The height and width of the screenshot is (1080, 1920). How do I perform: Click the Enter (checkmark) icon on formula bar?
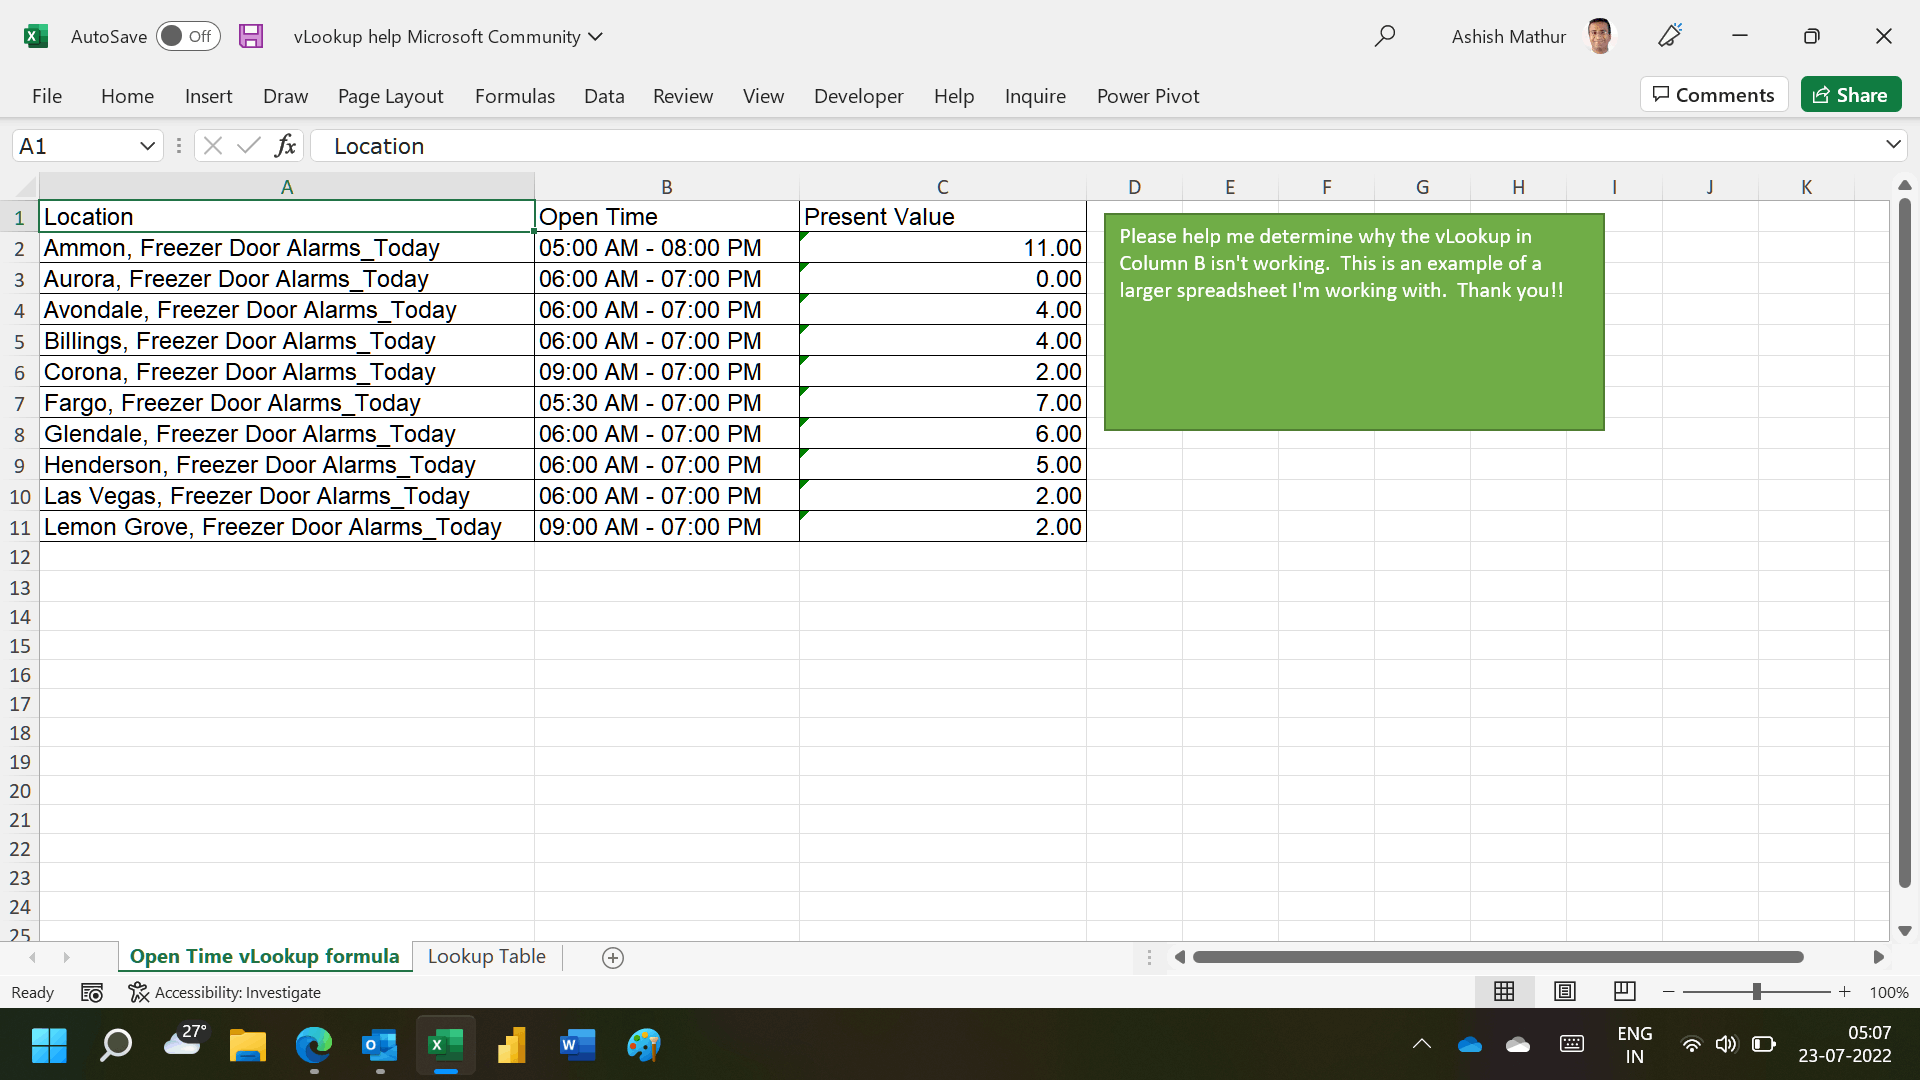248,145
